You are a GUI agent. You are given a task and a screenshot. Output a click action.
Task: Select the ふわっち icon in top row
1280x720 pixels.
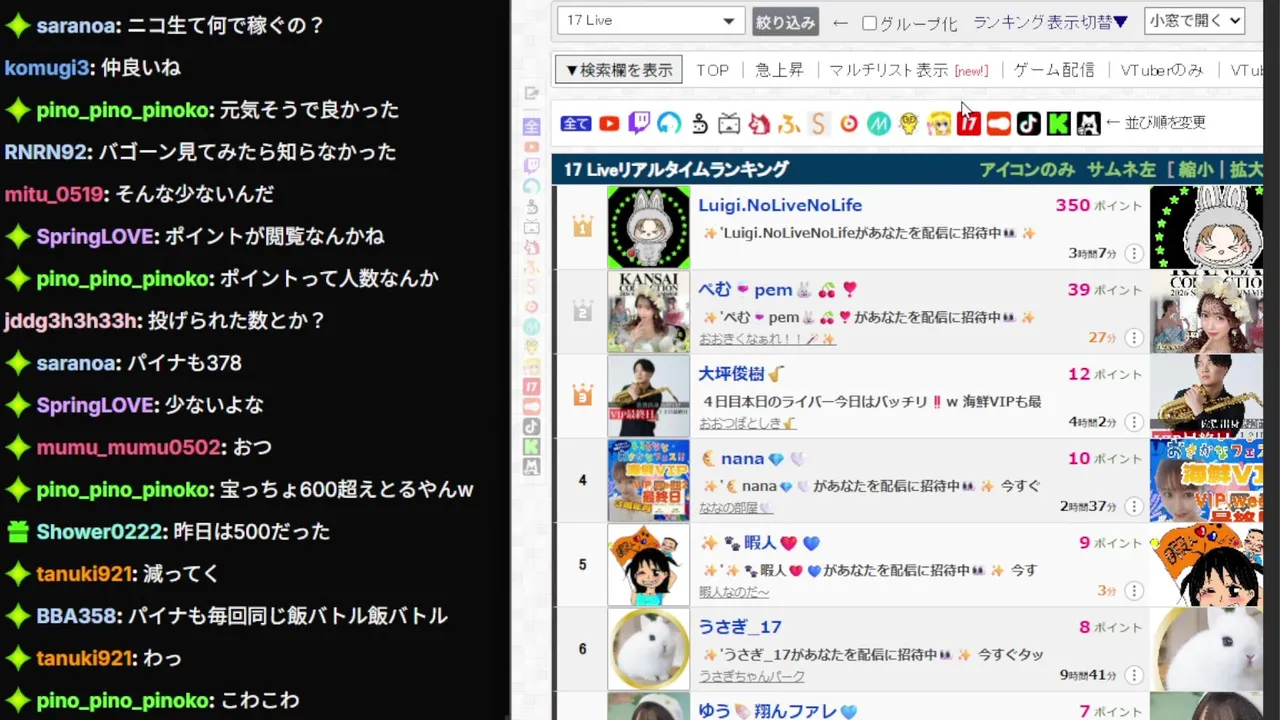790,124
